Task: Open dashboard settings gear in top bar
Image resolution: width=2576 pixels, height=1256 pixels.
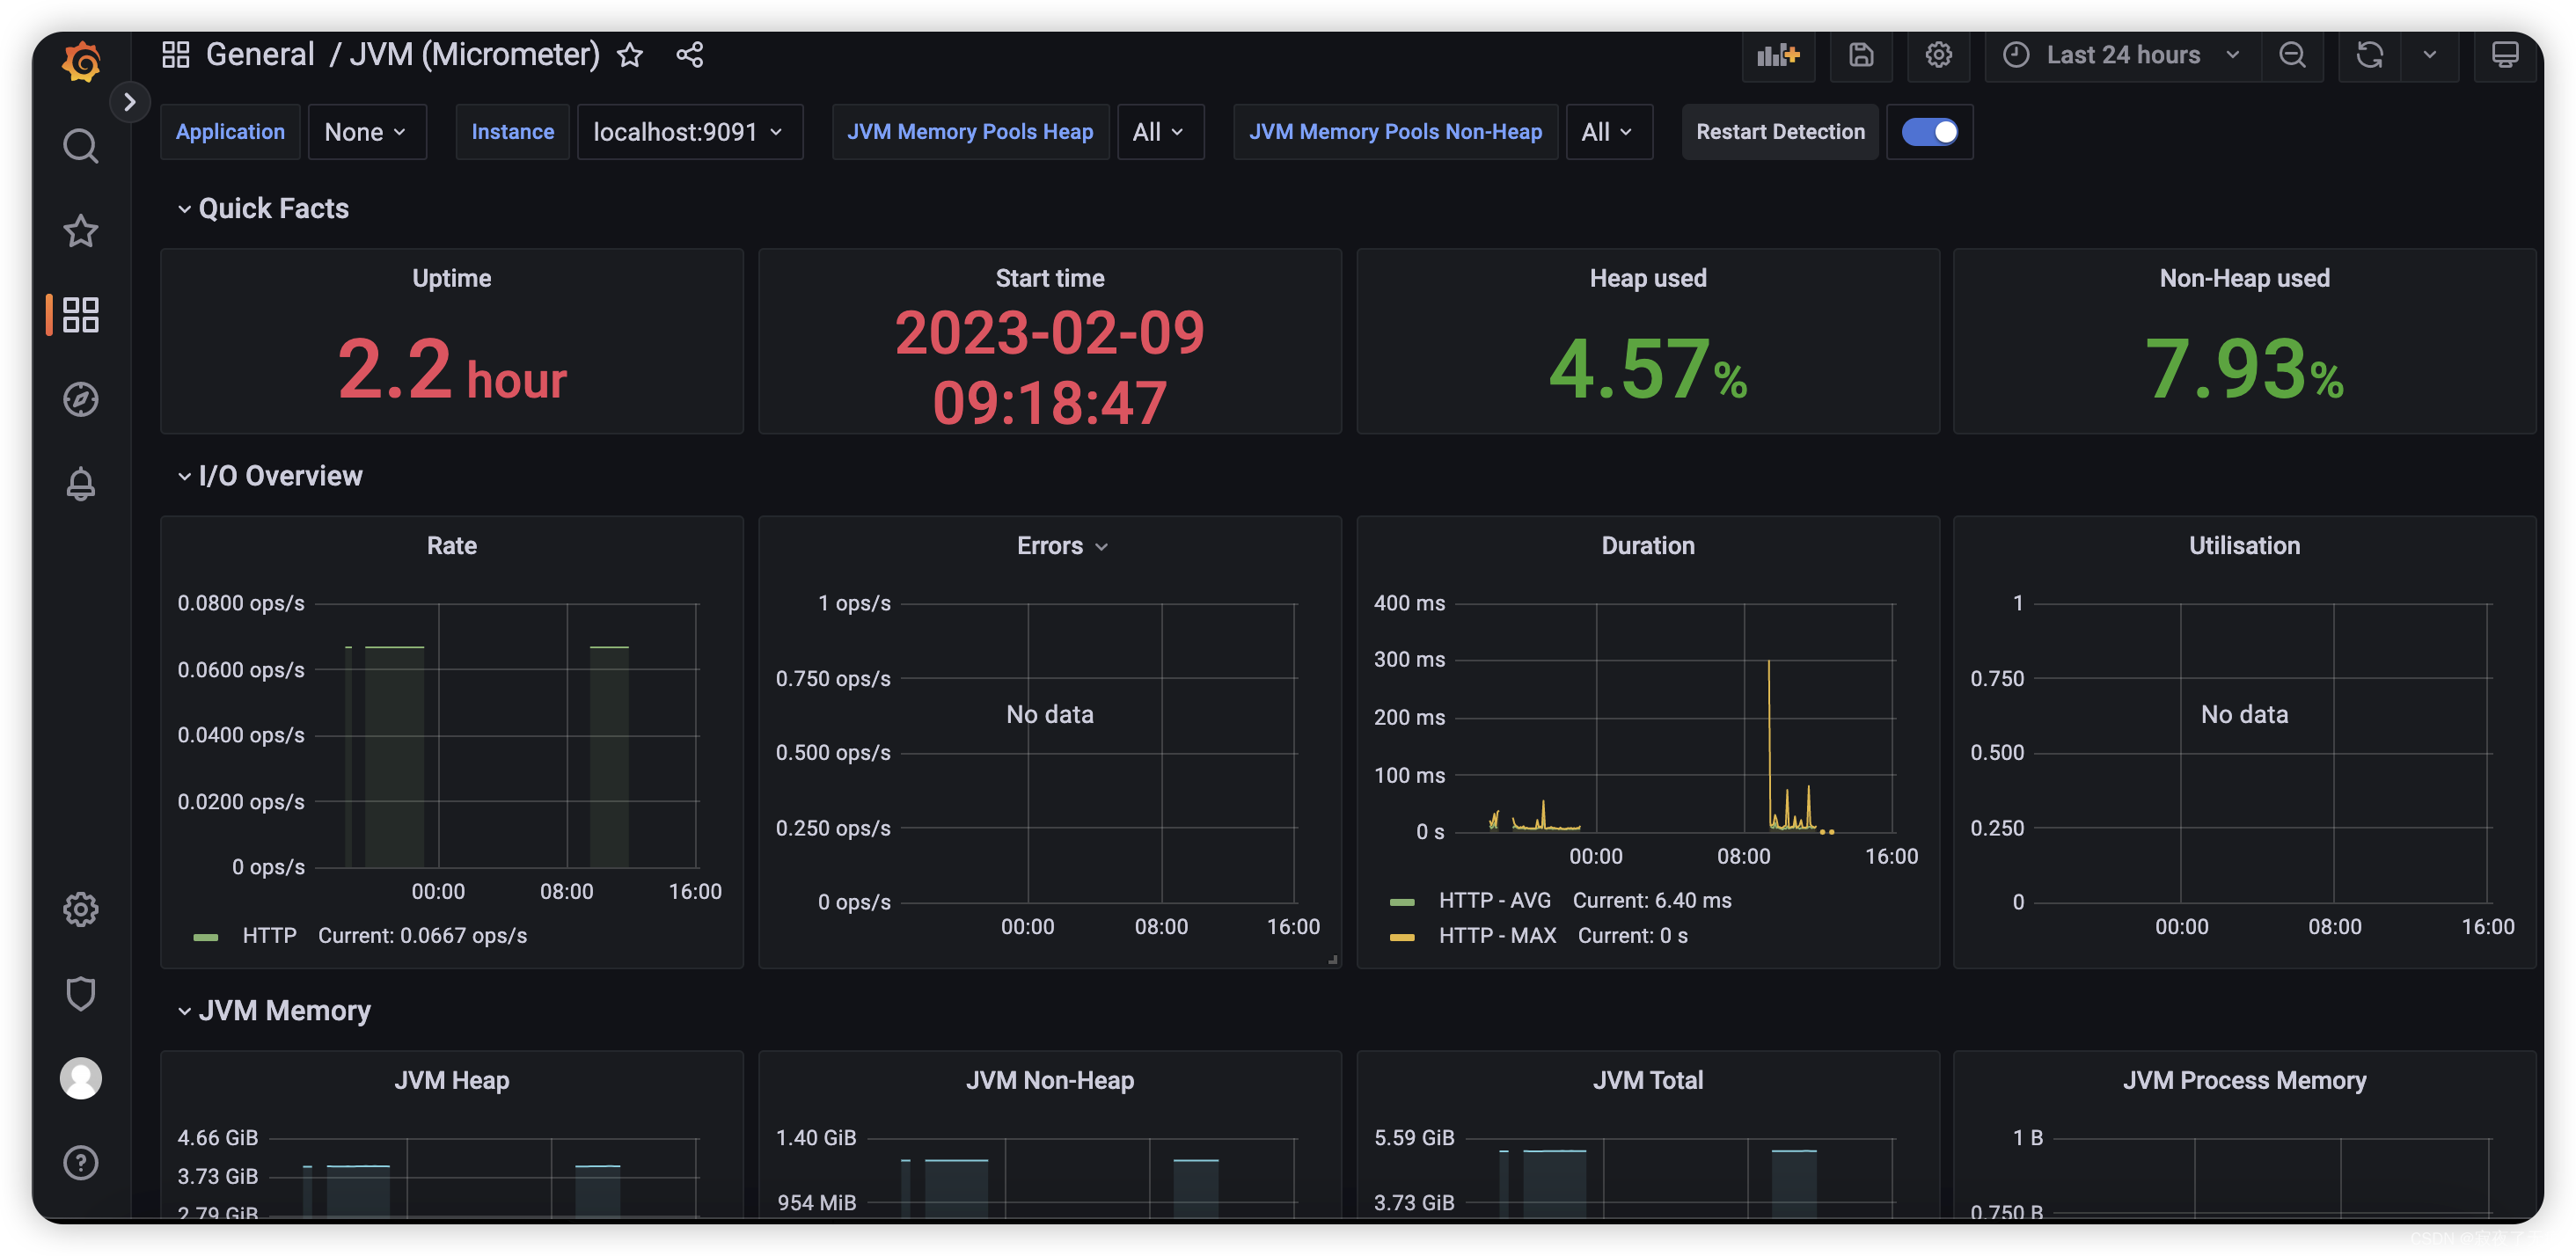Action: [1939, 55]
